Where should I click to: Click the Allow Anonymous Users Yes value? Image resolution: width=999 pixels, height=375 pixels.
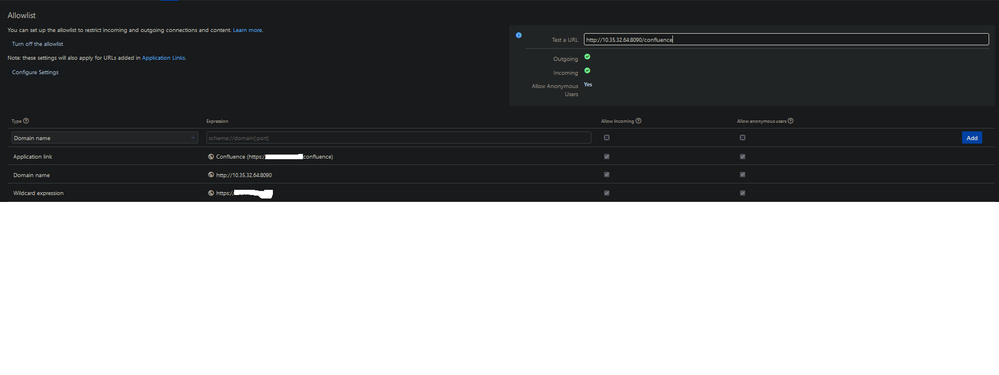click(588, 85)
